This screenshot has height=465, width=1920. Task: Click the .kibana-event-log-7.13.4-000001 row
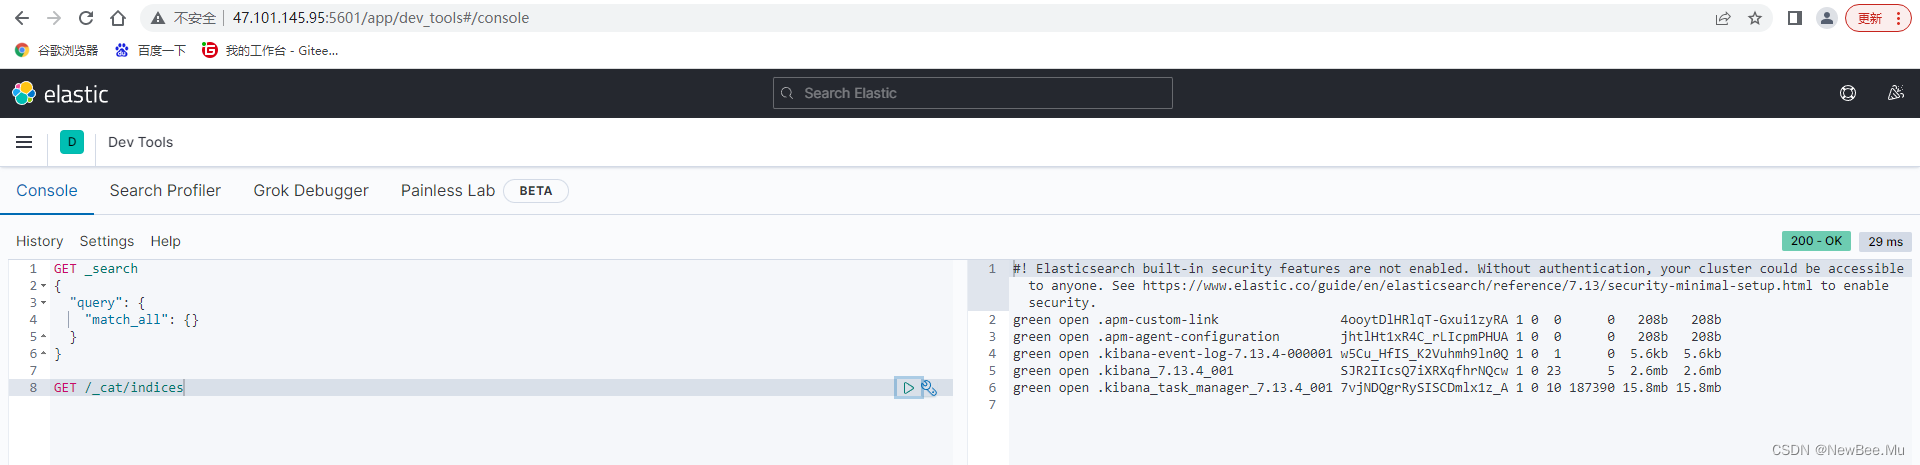1367,354
